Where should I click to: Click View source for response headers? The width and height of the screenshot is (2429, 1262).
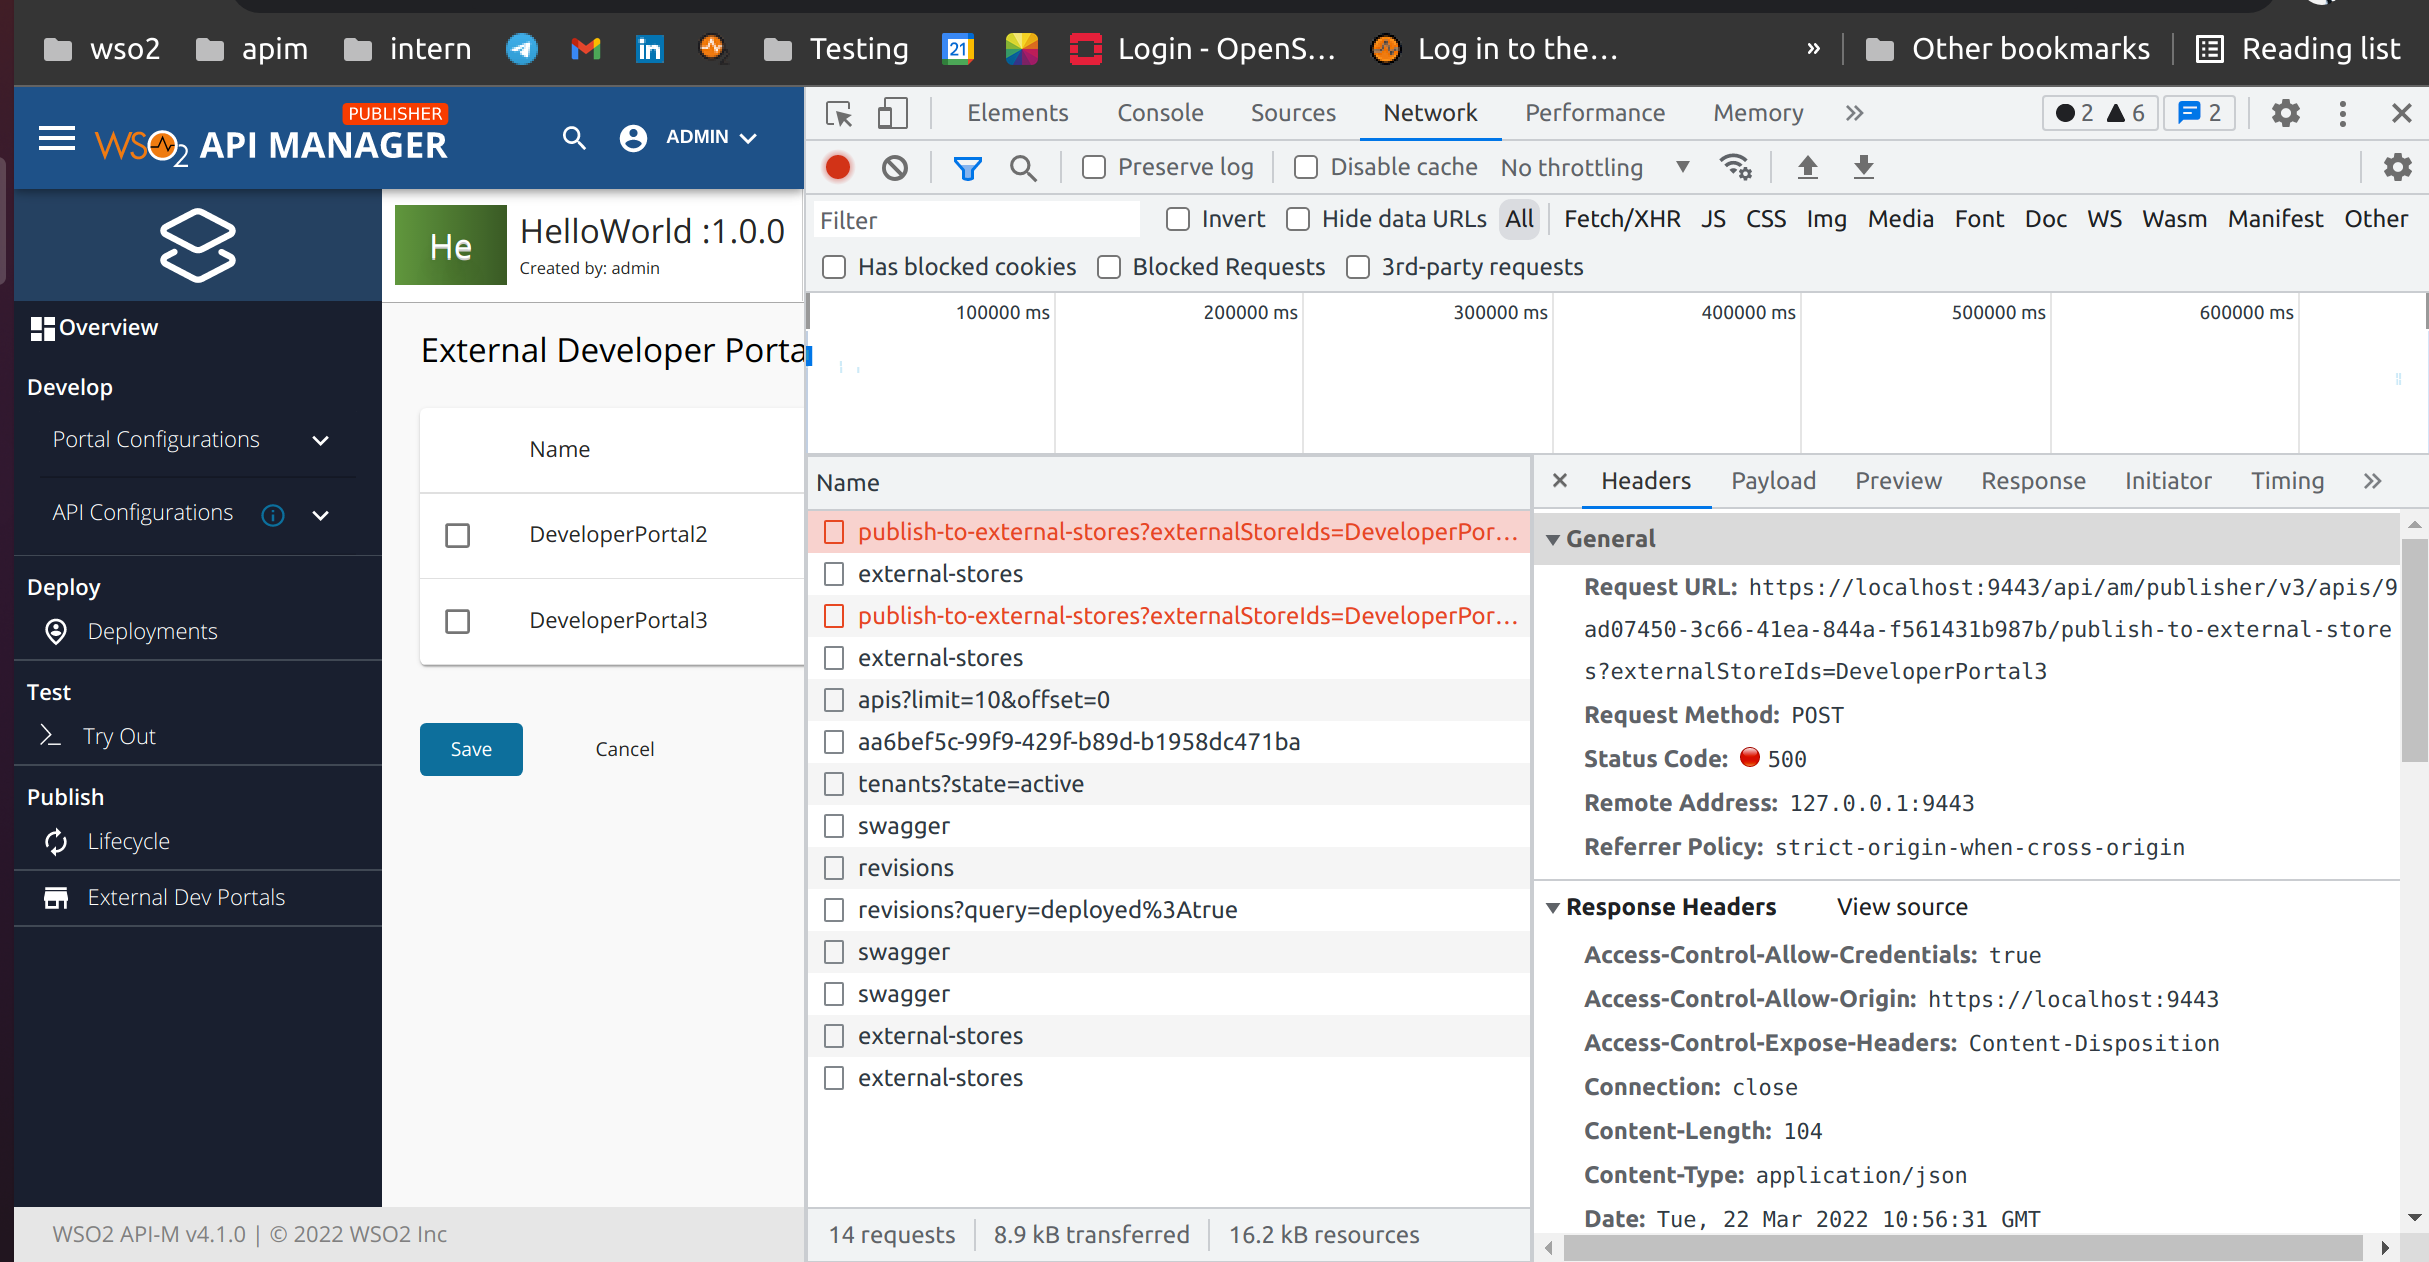(x=1901, y=906)
